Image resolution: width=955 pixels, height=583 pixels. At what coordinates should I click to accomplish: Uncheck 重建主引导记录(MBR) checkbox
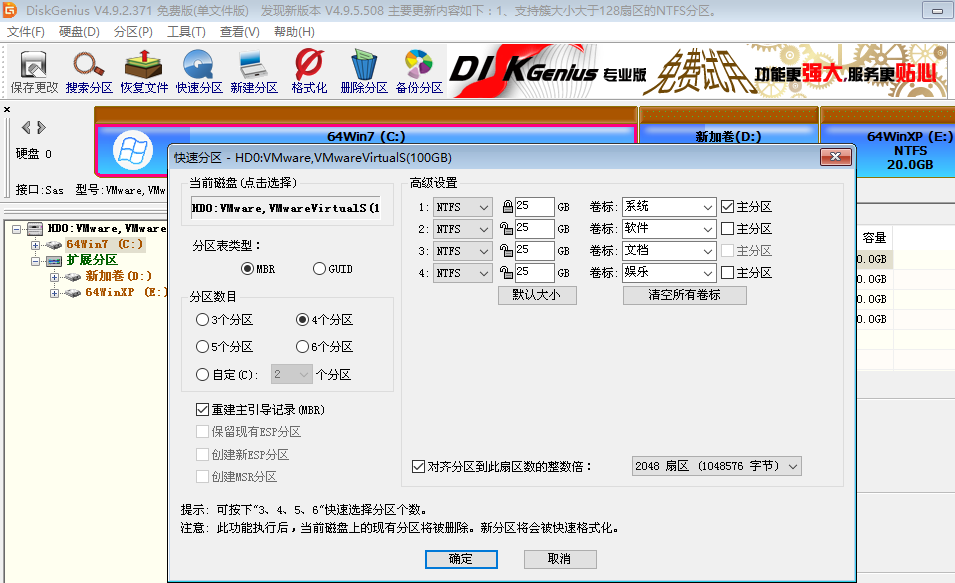coord(203,410)
